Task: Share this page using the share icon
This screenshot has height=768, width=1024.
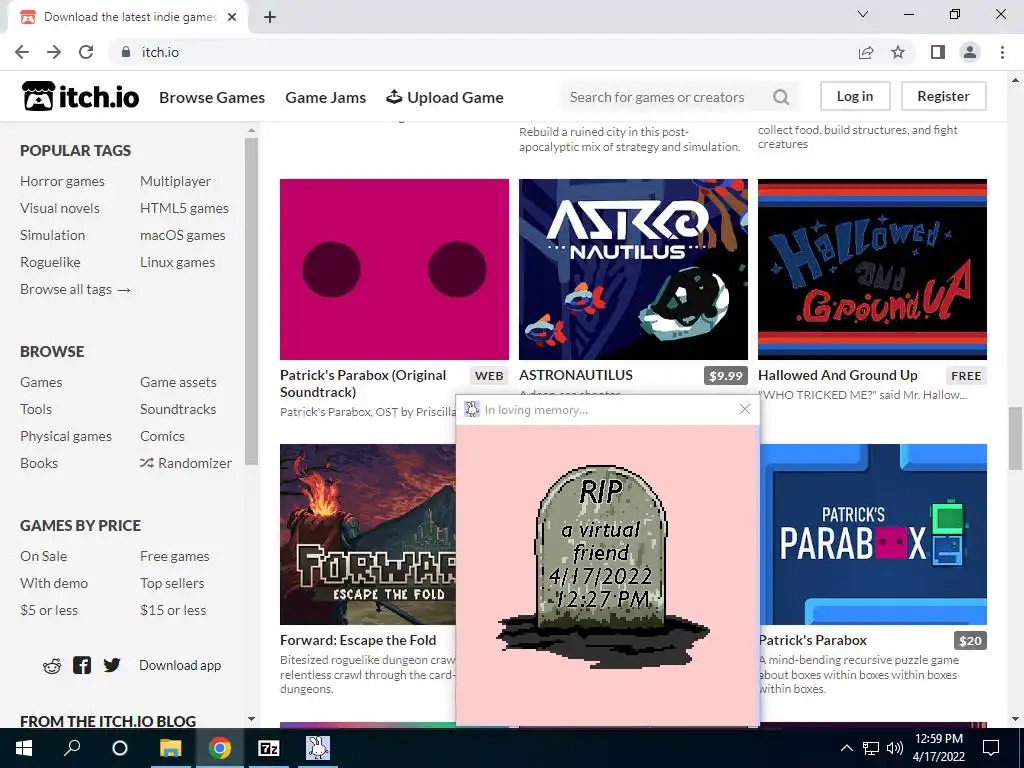Action: click(x=866, y=52)
